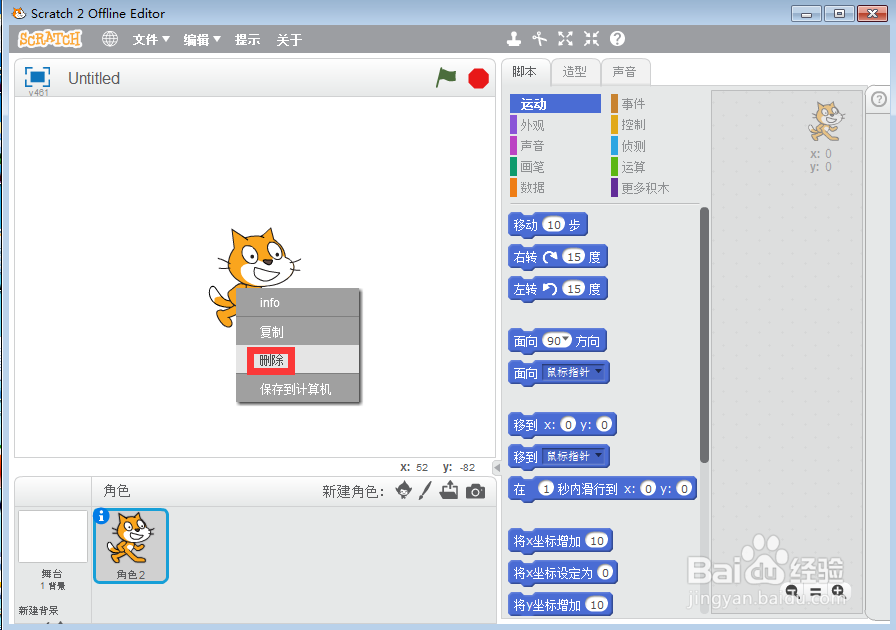Open the language globe menu

tap(110, 39)
